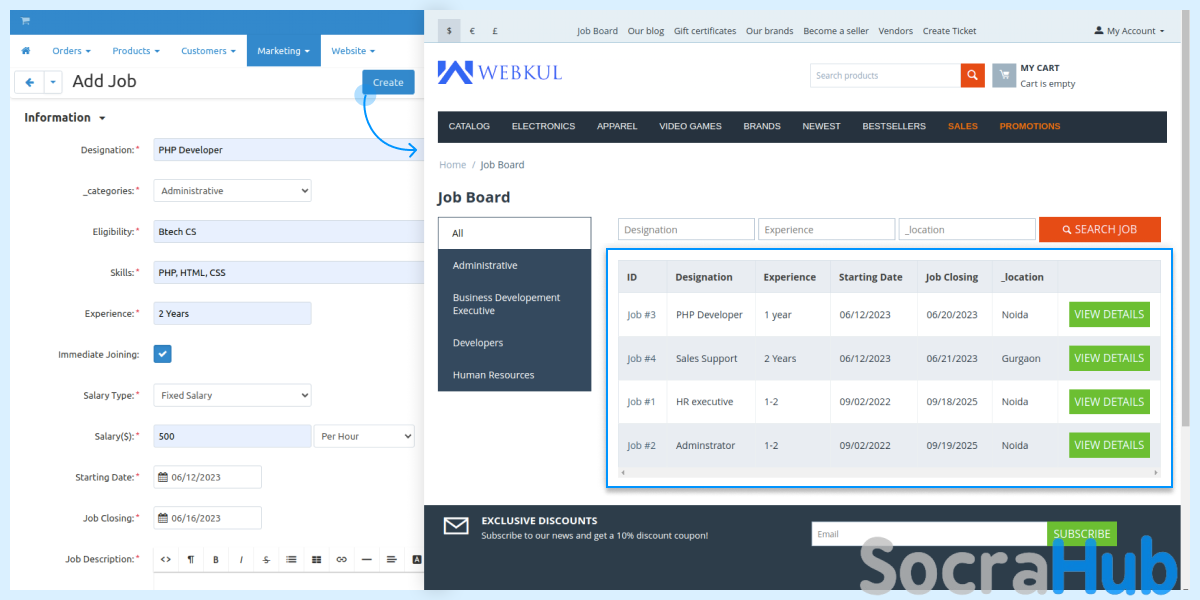Click the Create button

[388, 82]
